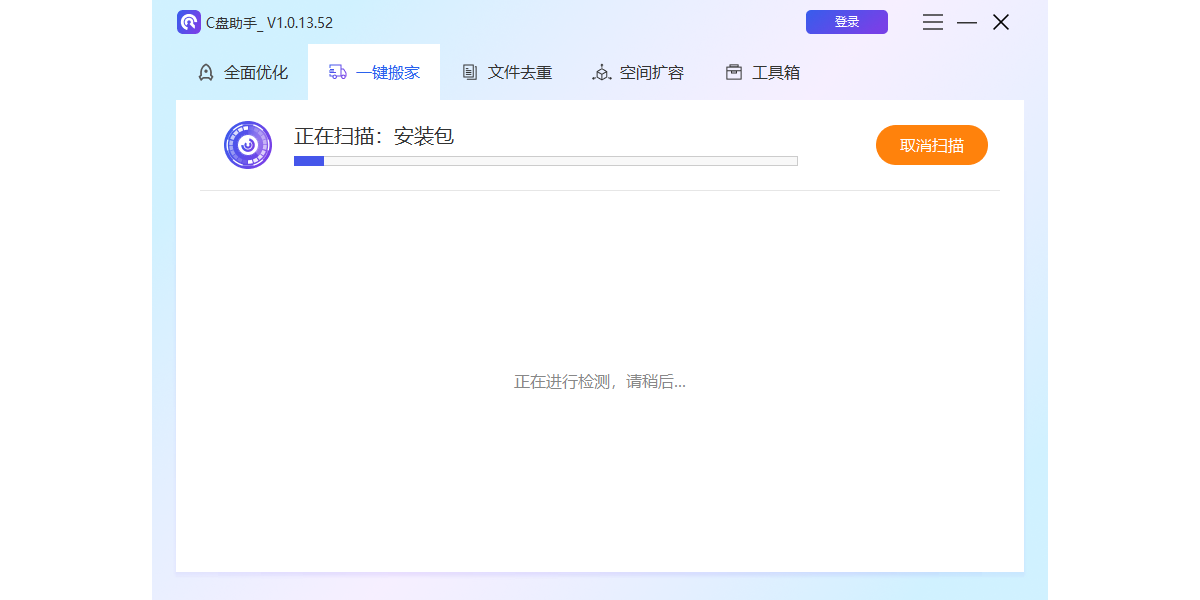Click the truck icon for 一键搬家
Viewport: 1200px width, 600px height.
pos(338,72)
